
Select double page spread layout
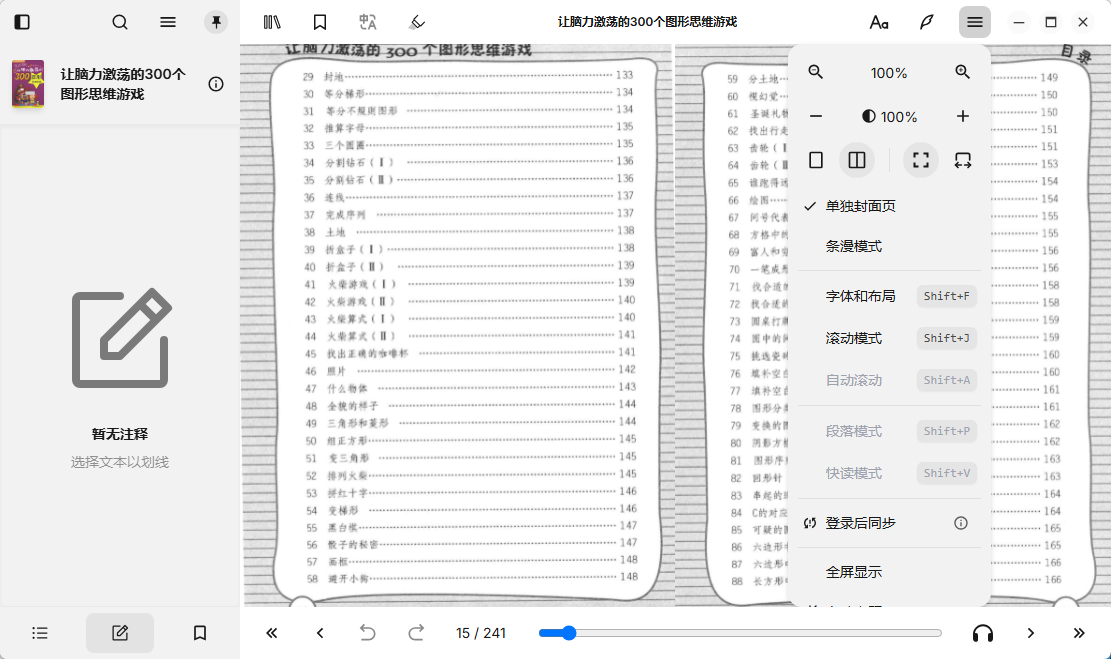click(857, 160)
